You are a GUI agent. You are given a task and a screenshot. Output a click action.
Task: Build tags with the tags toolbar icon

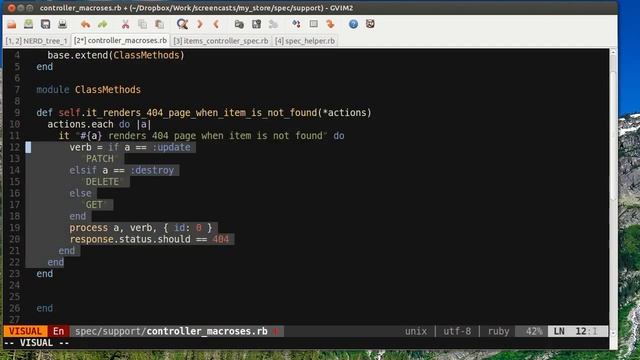point(313,24)
